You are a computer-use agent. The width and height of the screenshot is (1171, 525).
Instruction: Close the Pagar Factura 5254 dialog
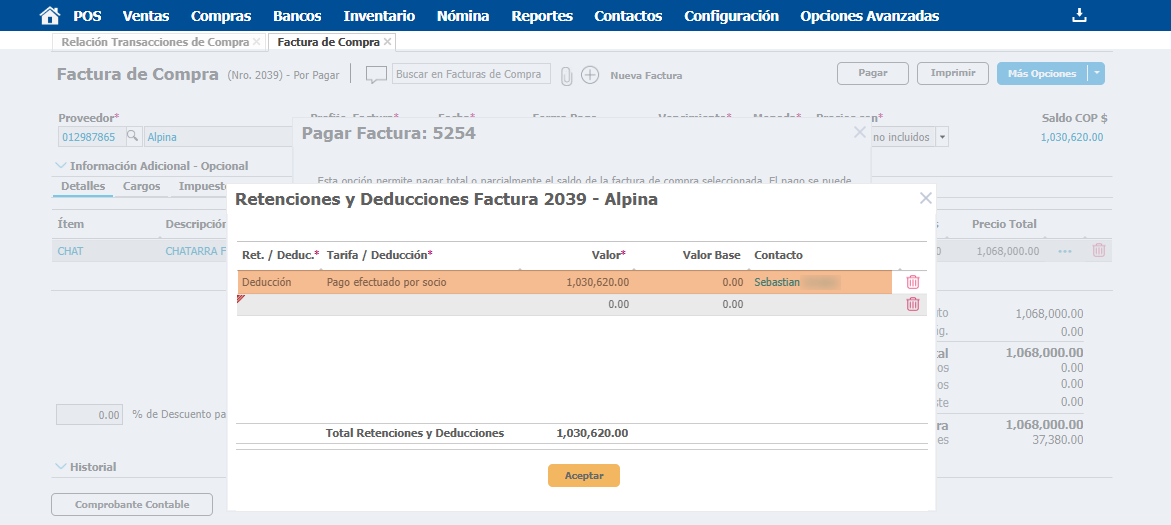click(x=860, y=133)
